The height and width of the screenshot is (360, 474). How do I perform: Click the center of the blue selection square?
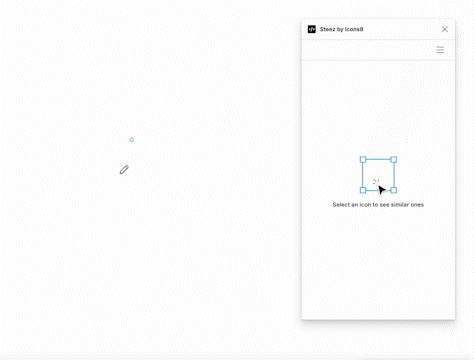(378, 175)
